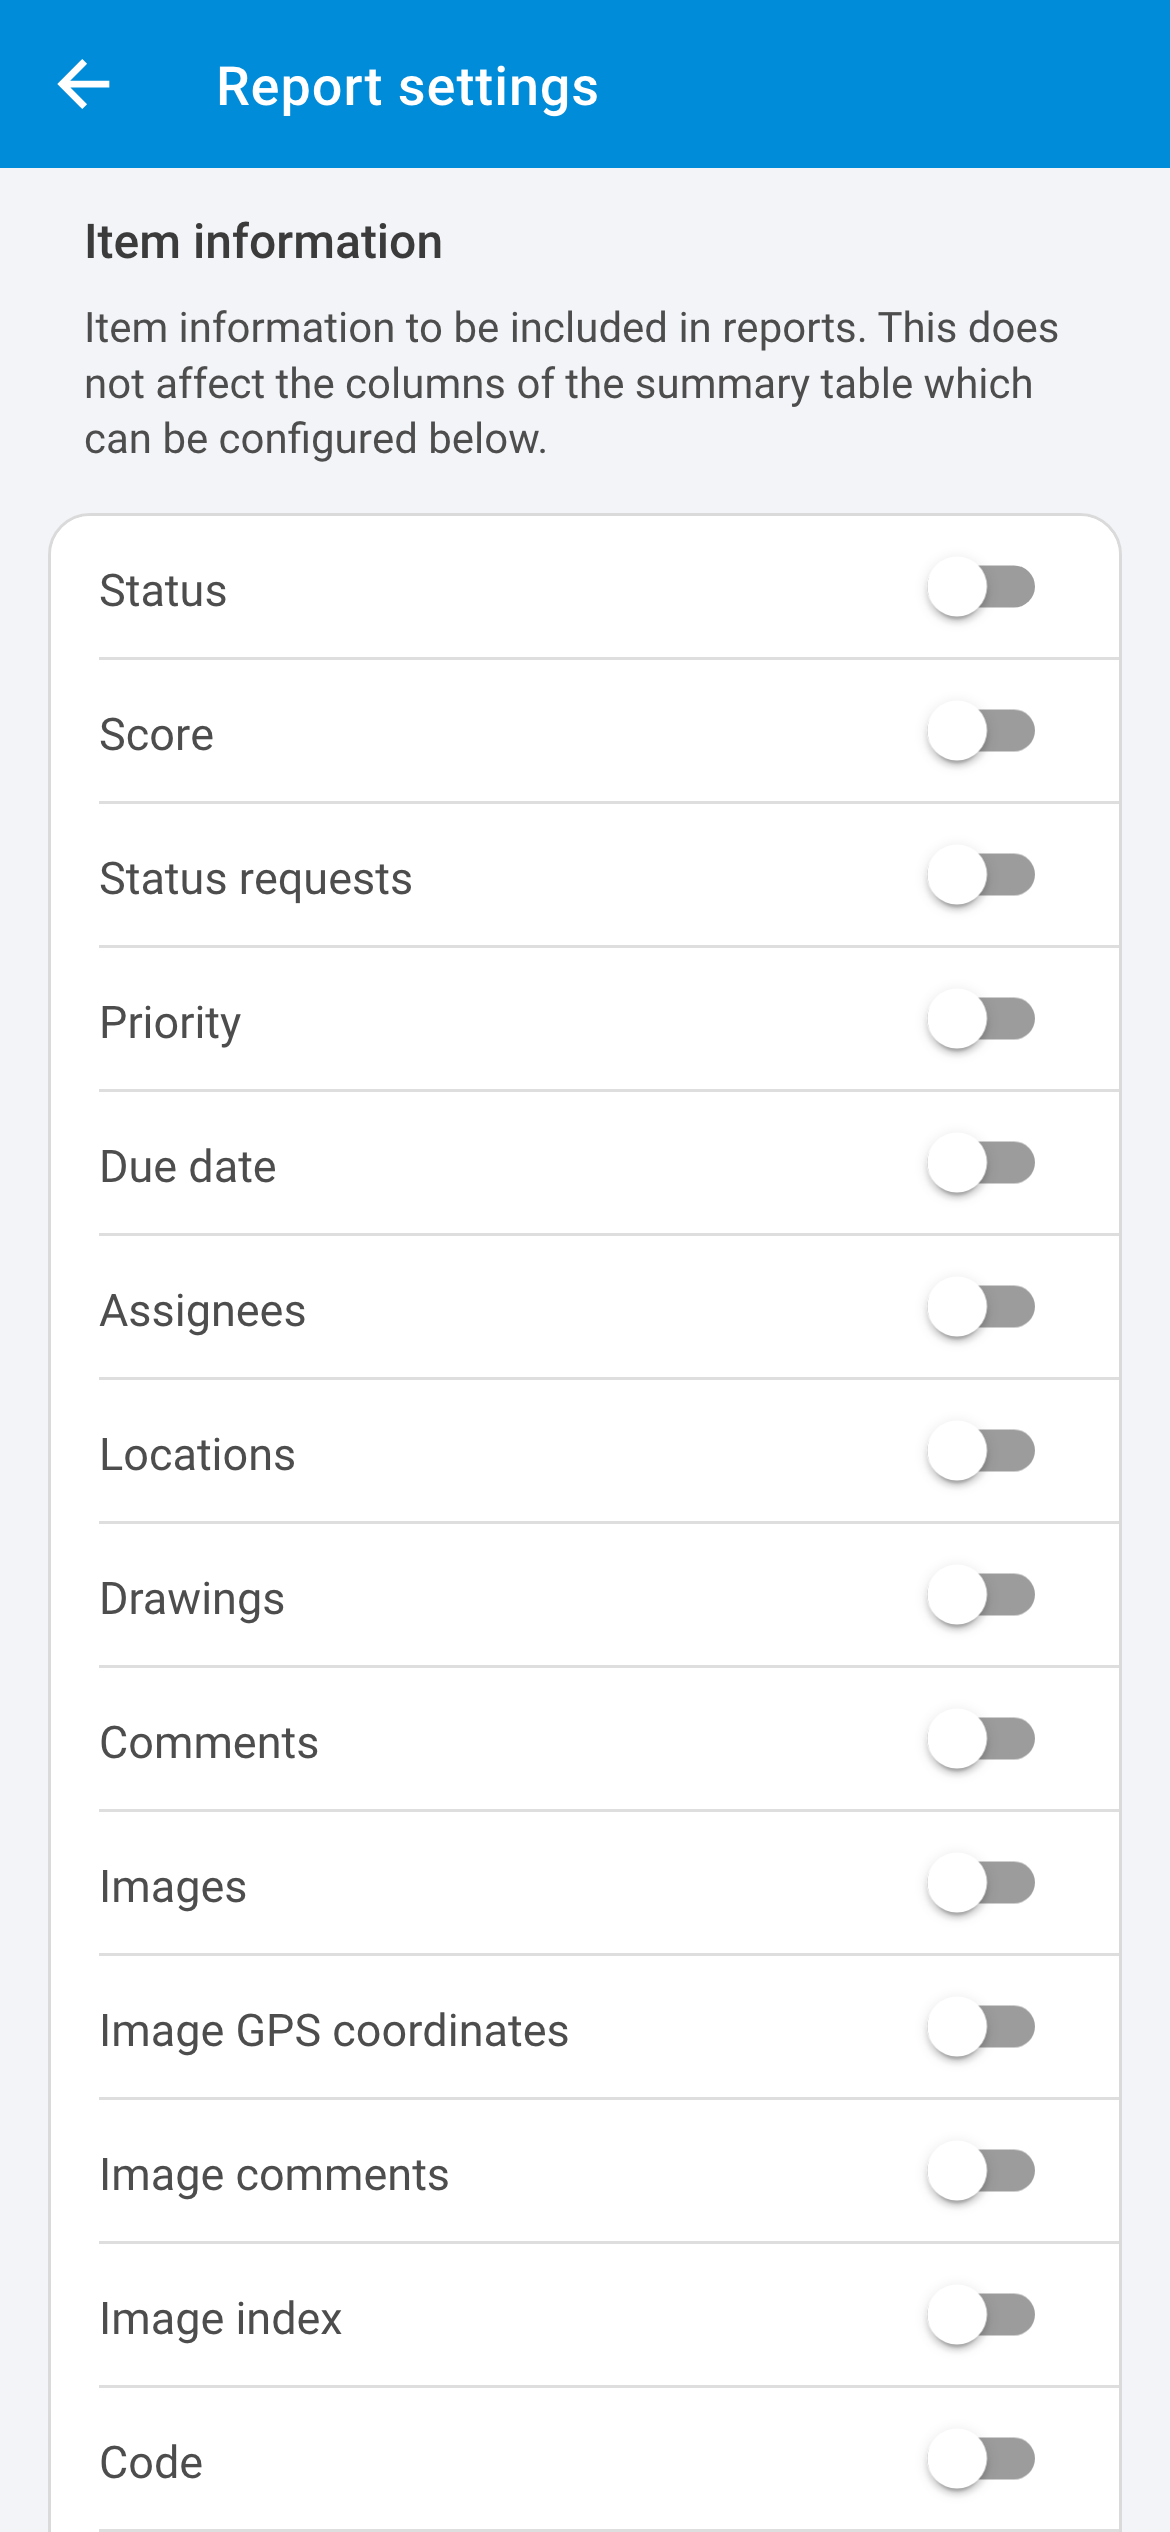
Task: Select the Priority row label
Action: coord(170,1023)
